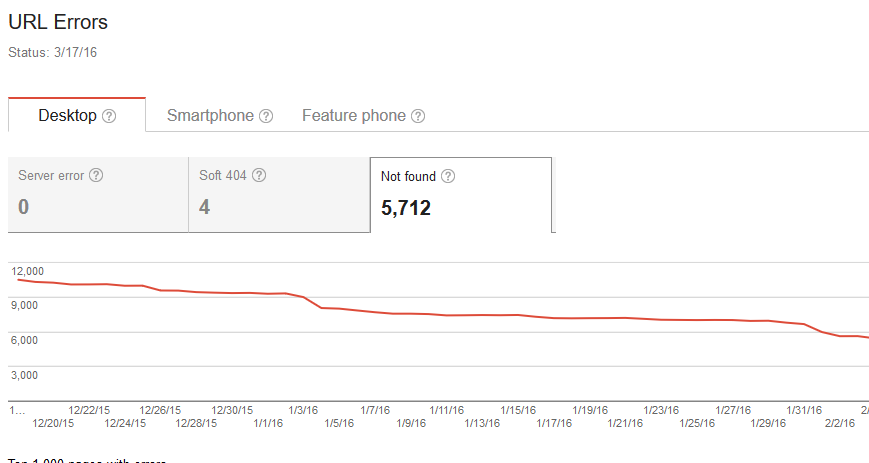Click the 1/15/16 date axis label
This screenshot has height=463, width=869.
(x=519, y=410)
